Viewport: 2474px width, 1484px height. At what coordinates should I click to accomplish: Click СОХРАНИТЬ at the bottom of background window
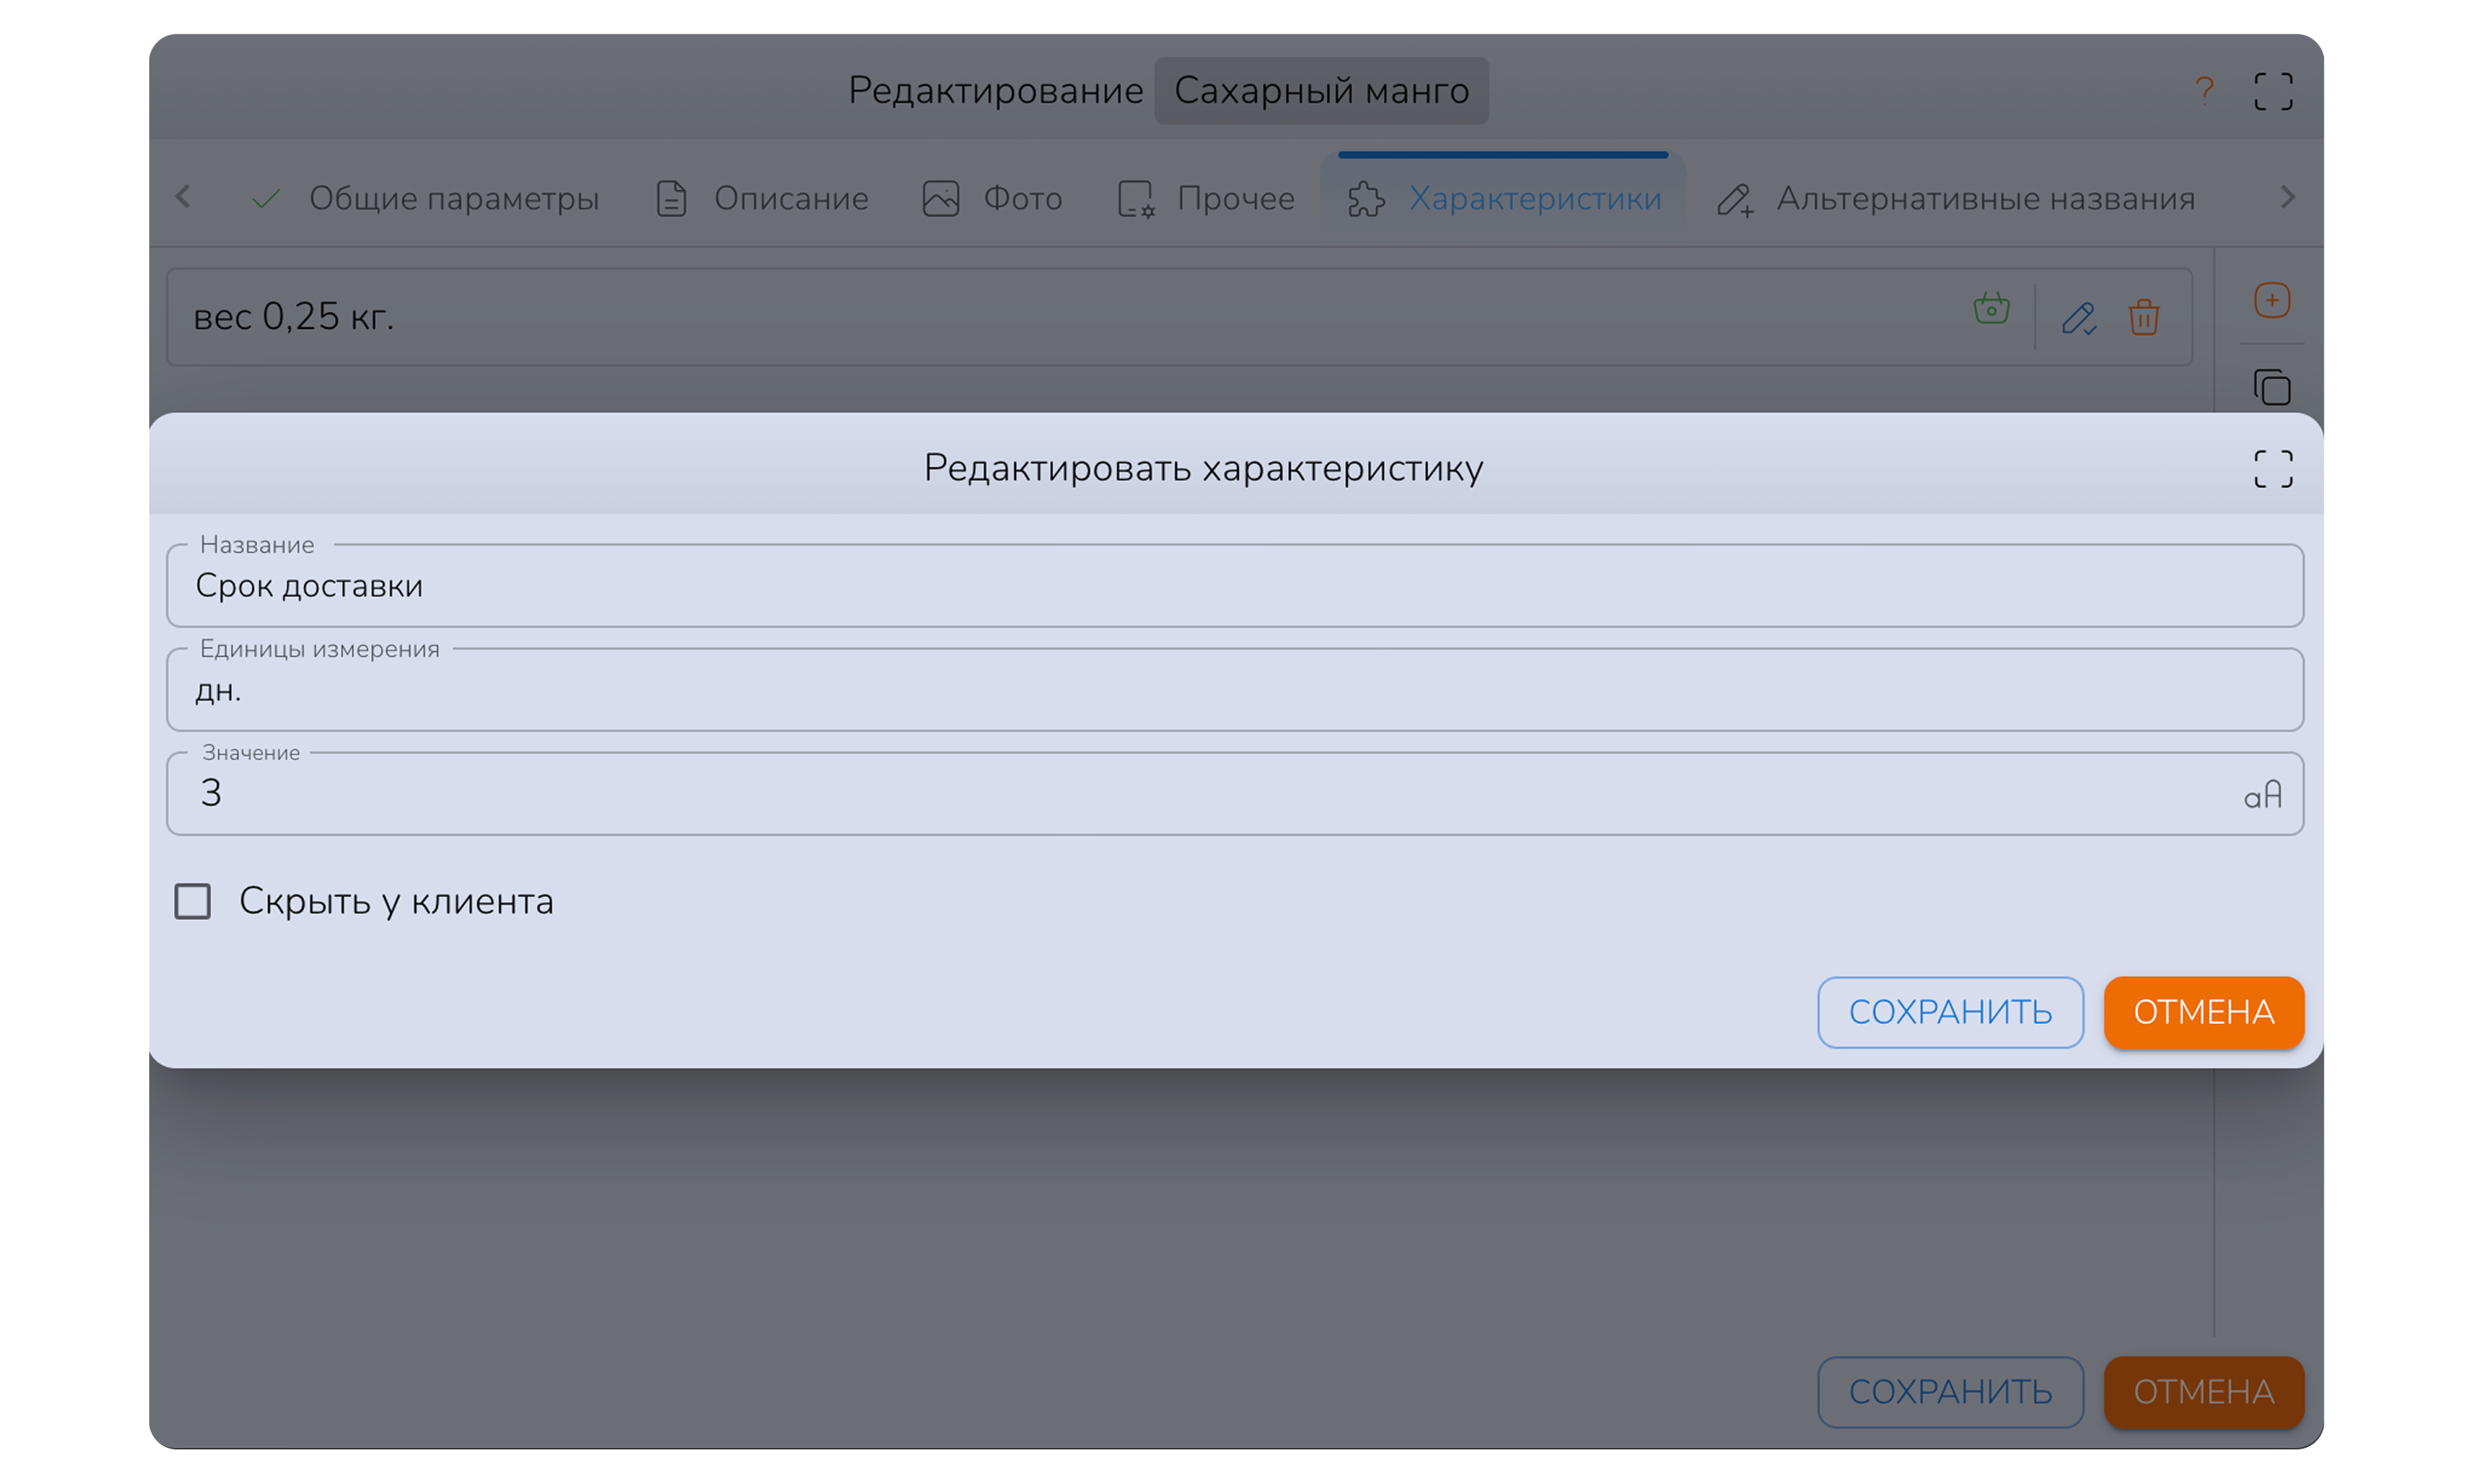coord(1950,1391)
